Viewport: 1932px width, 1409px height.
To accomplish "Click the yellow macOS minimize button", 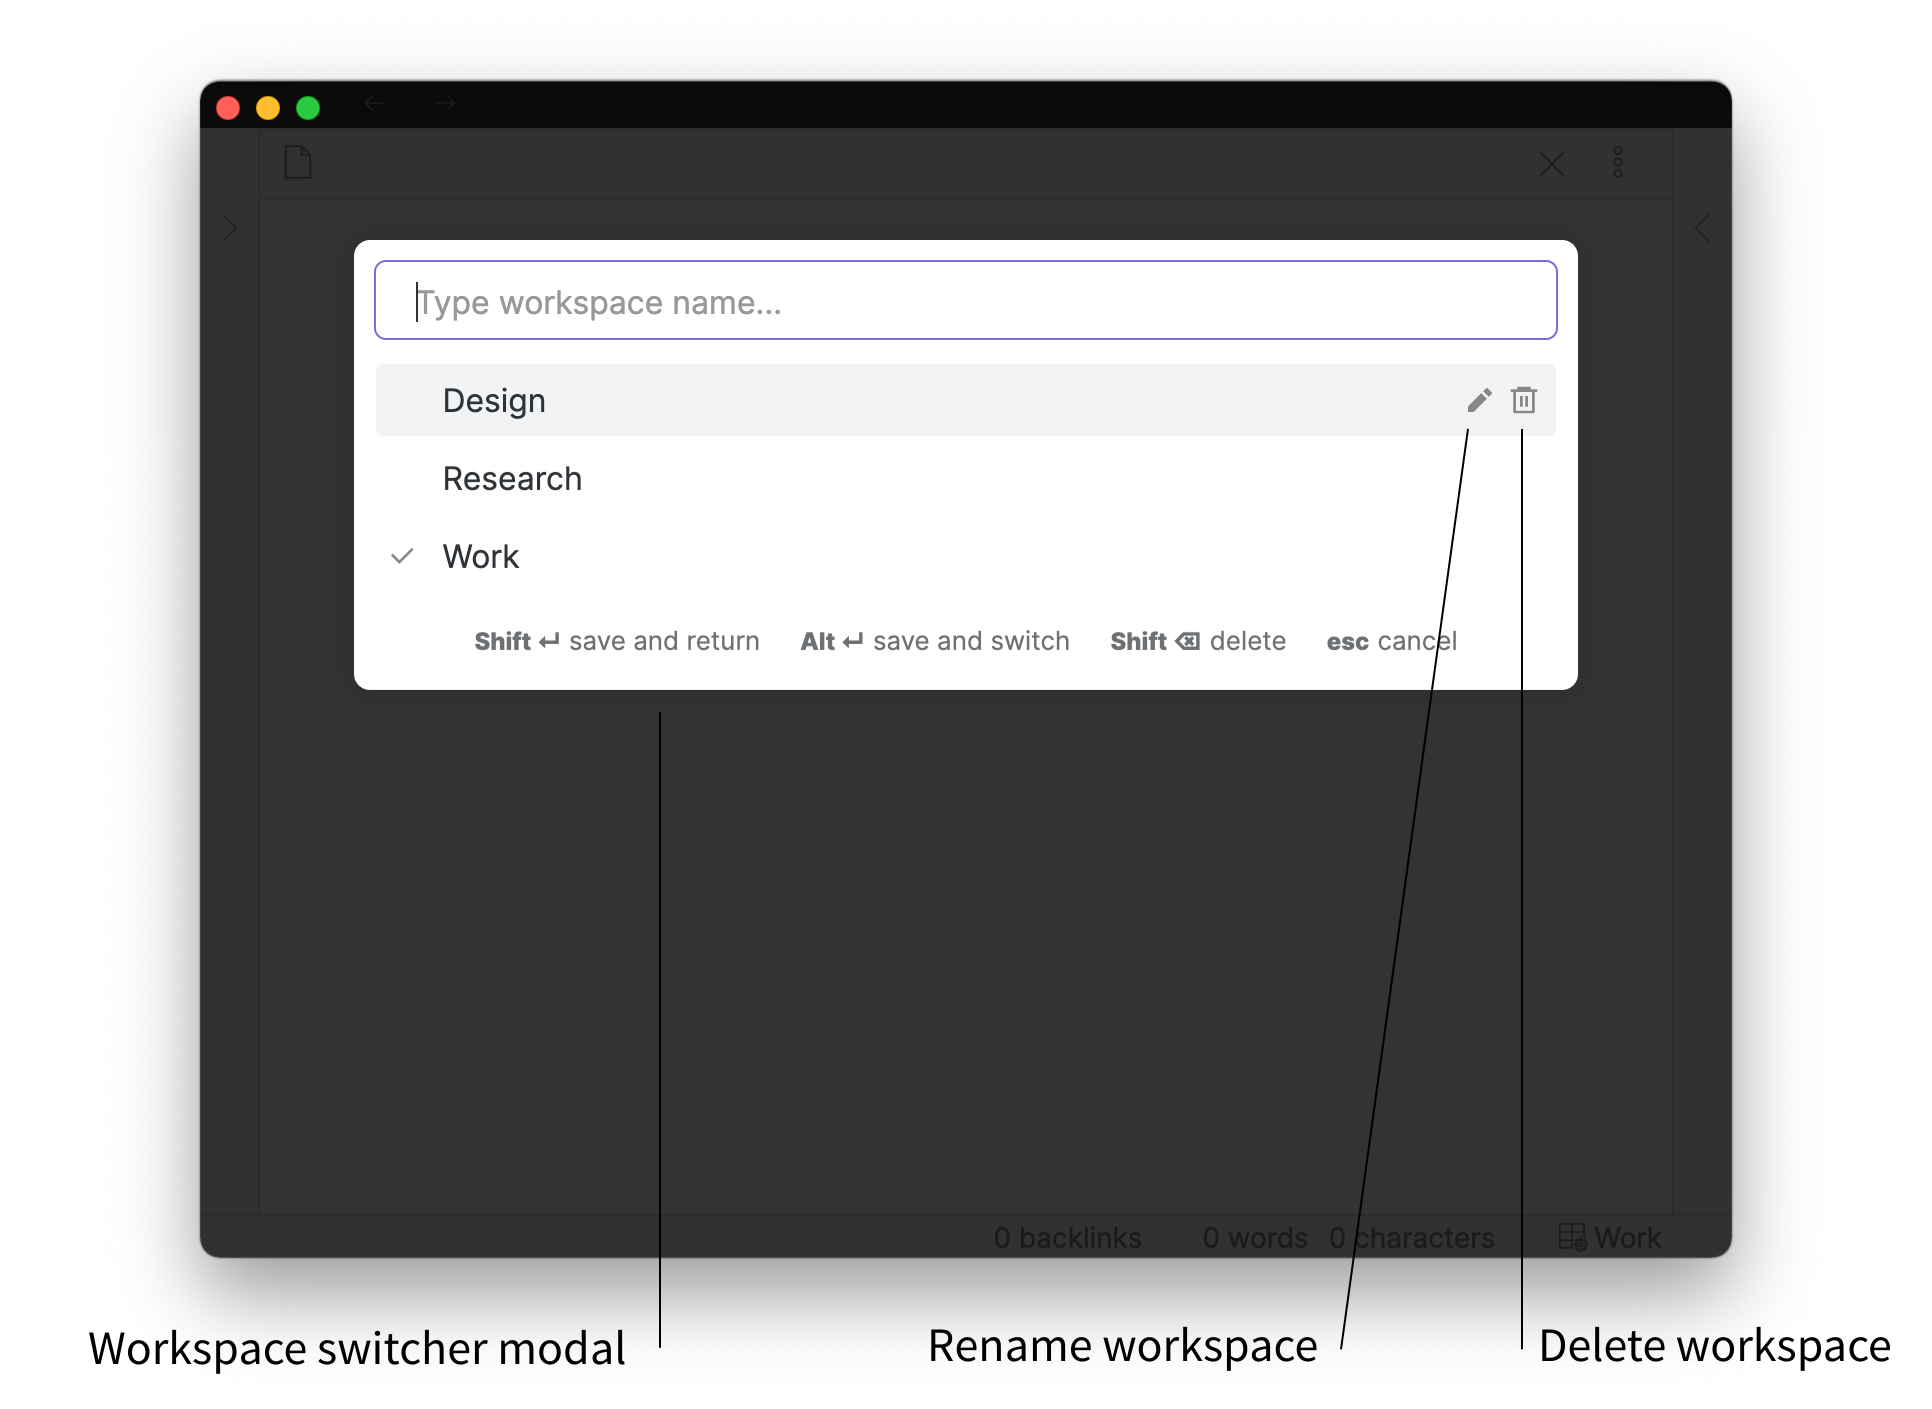I will (x=268, y=107).
